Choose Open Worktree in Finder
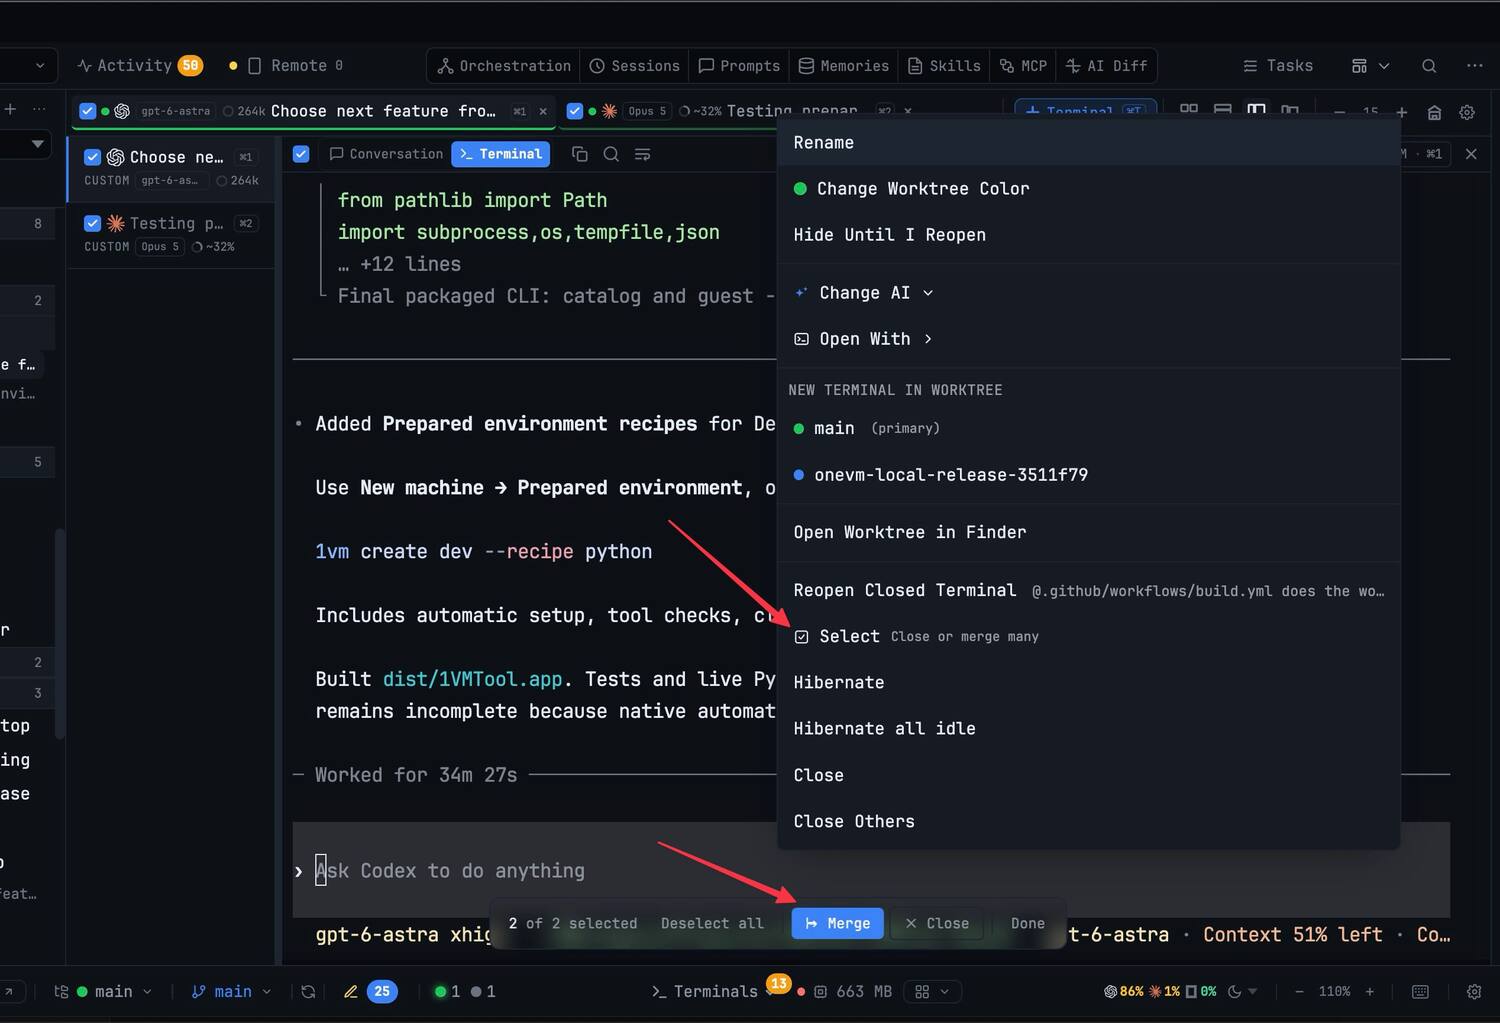This screenshot has height=1023, width=1500. click(1088, 532)
